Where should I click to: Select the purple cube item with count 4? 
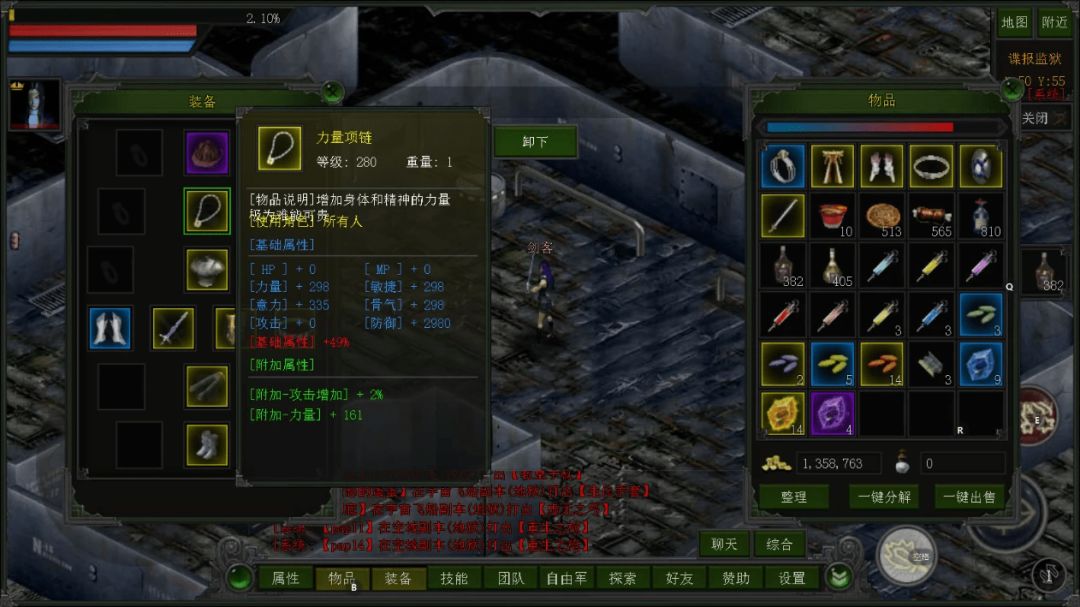click(x=833, y=414)
